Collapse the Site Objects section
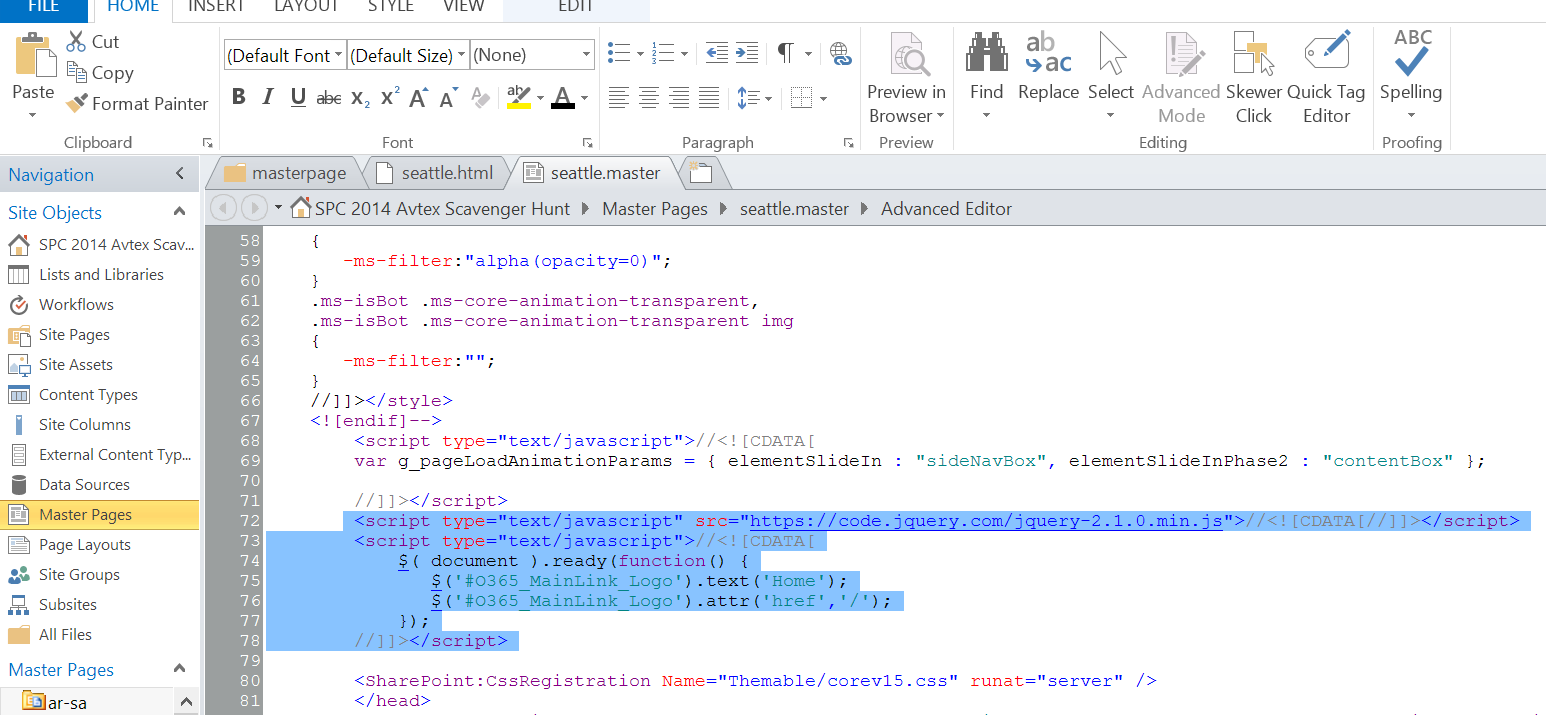Screen dimensions: 1546x715 pos(180,212)
